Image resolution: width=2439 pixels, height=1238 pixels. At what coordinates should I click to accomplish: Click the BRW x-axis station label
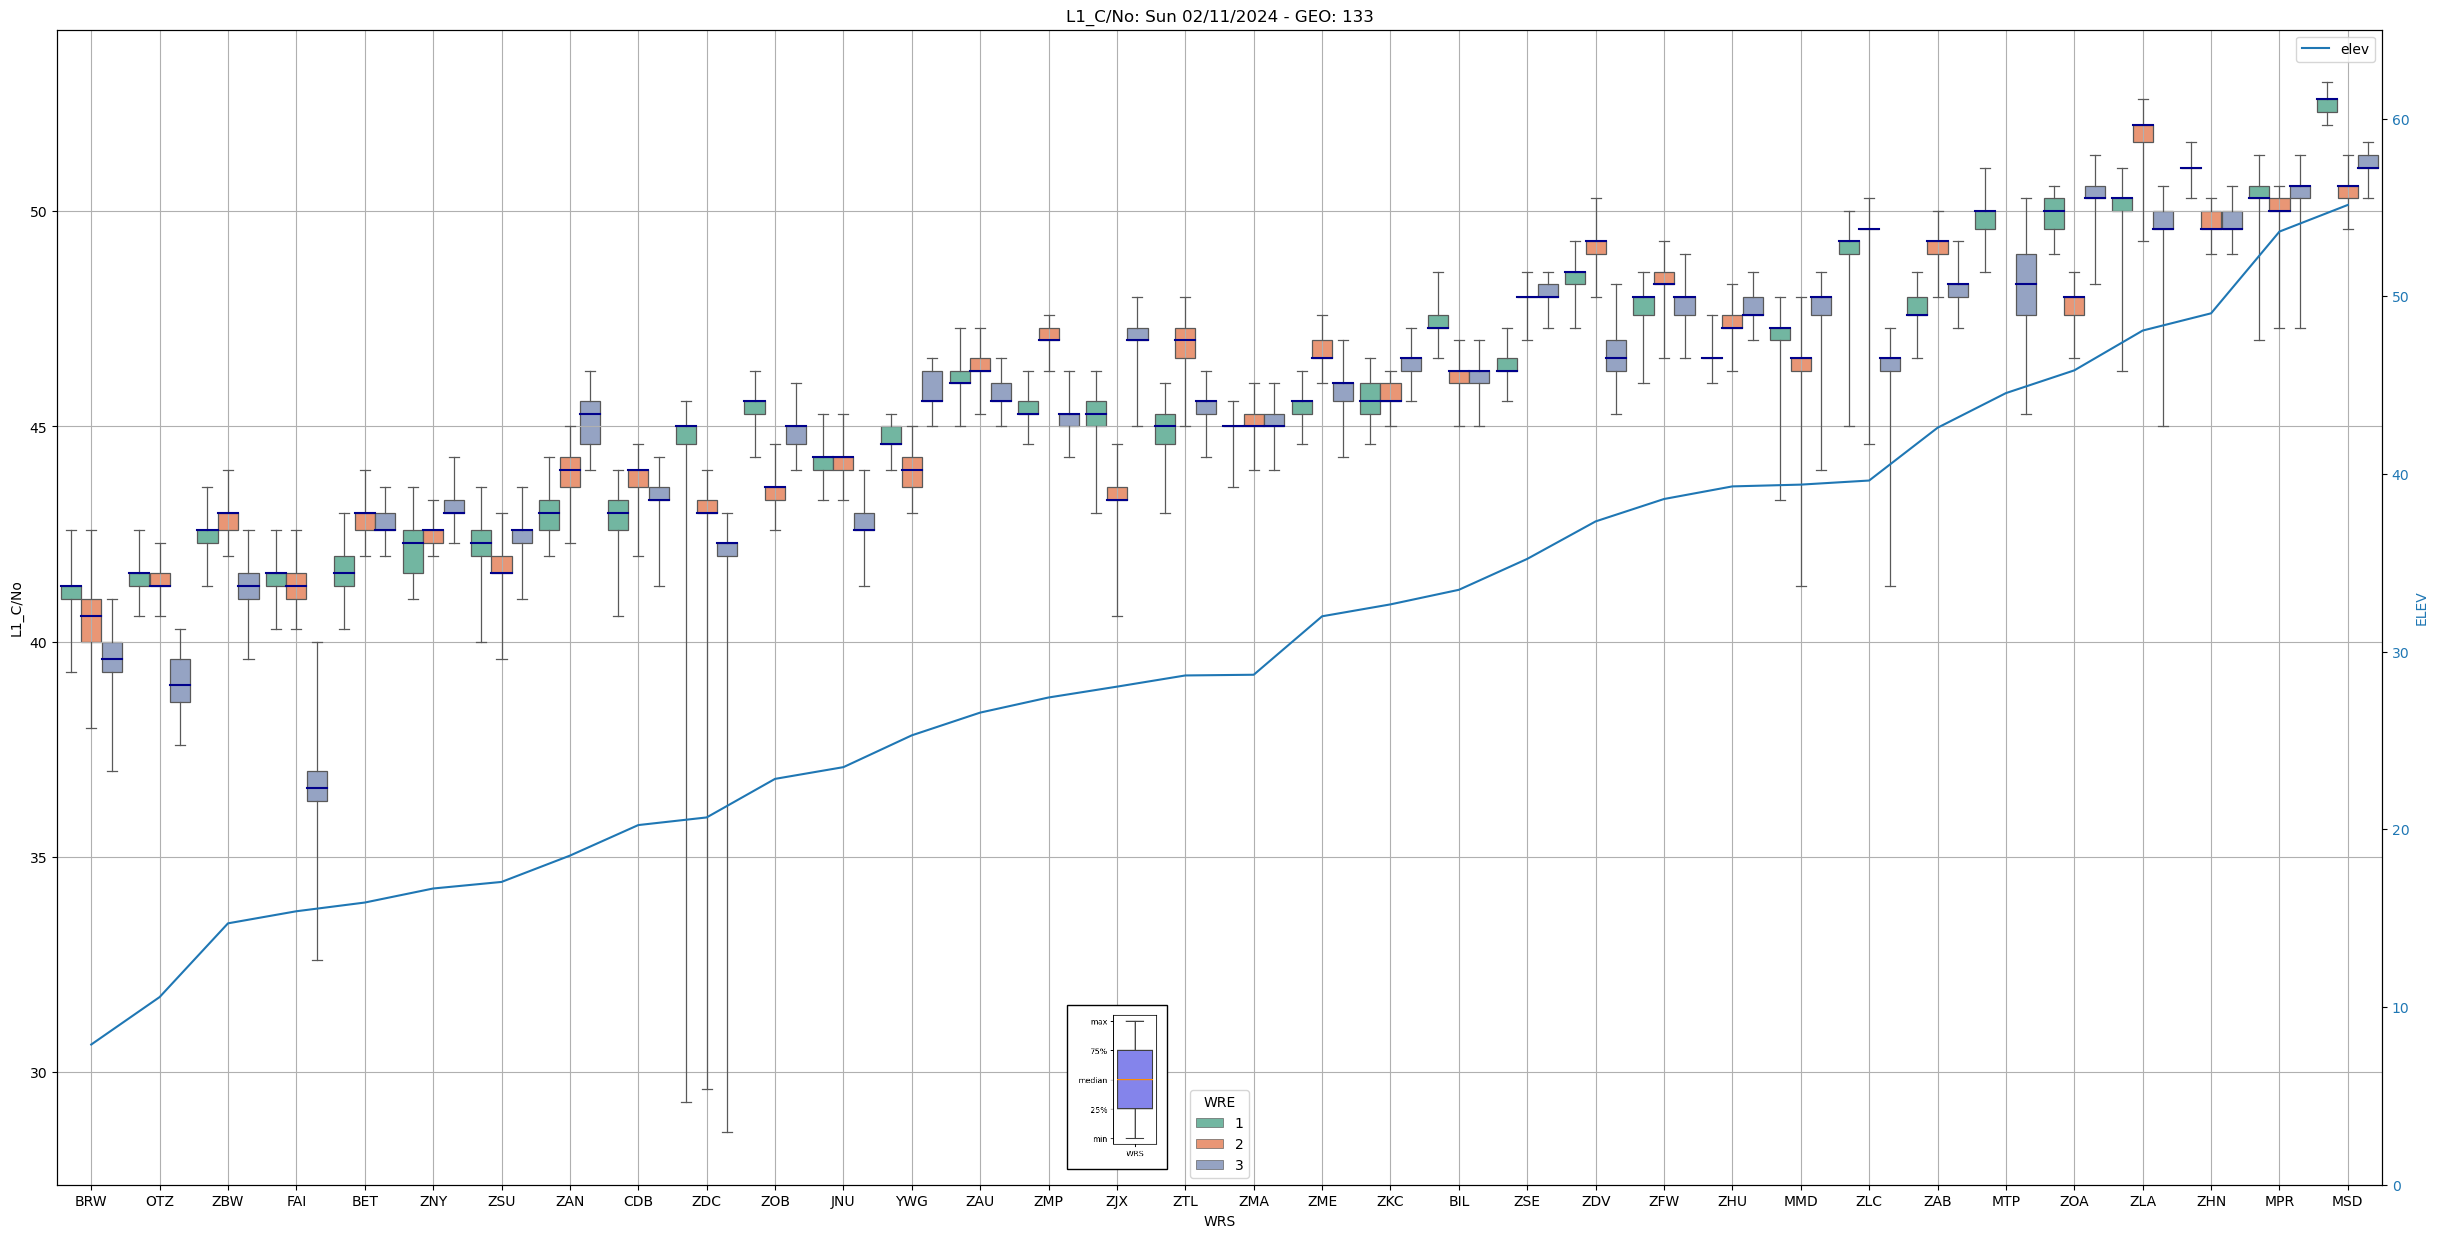91,1201
